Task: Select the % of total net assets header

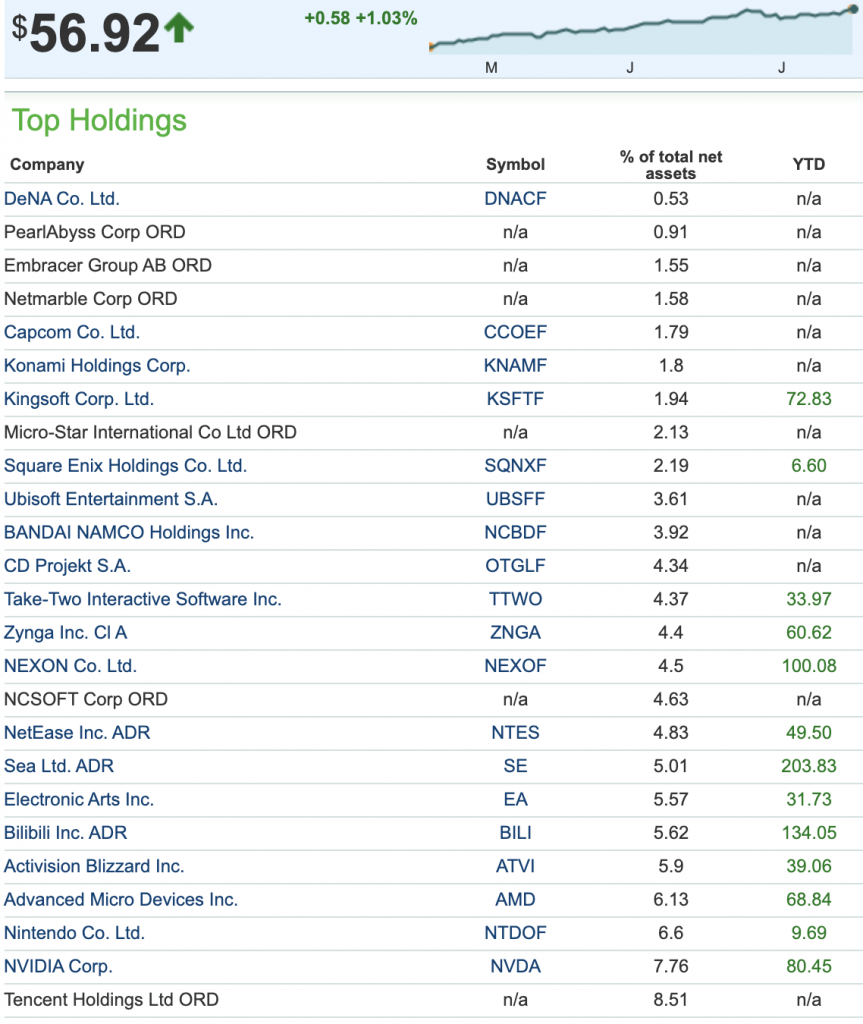Action: [x=671, y=165]
